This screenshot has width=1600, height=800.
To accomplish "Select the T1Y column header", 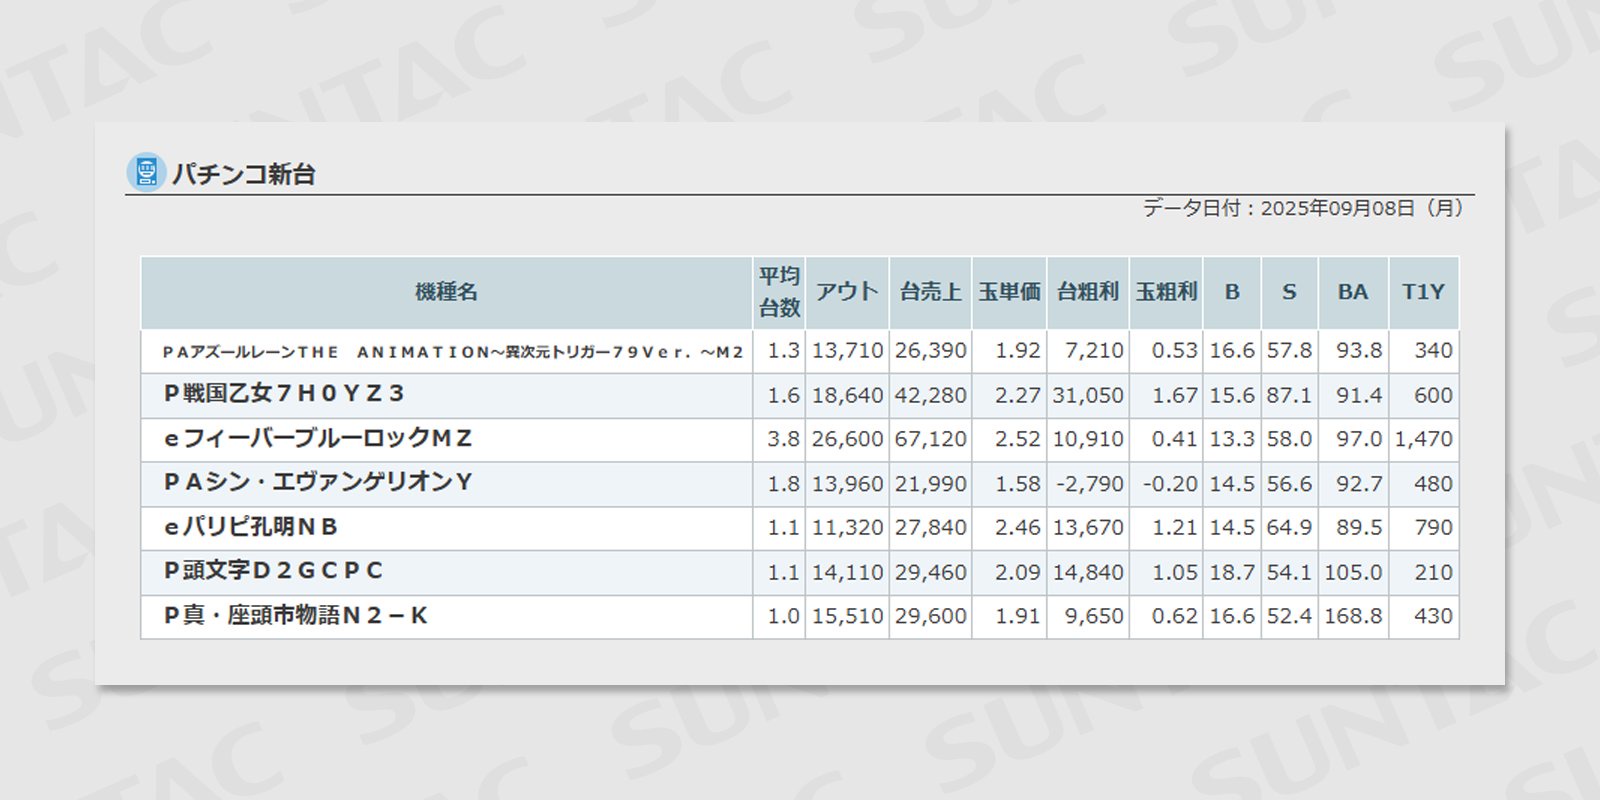I will pos(1423,292).
